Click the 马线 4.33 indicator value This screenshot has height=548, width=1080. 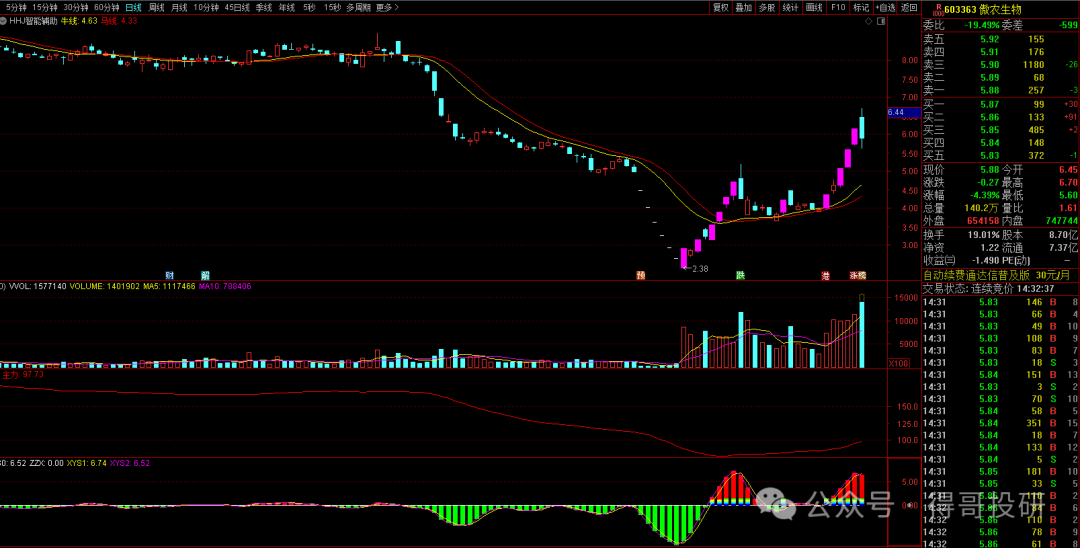pos(119,21)
